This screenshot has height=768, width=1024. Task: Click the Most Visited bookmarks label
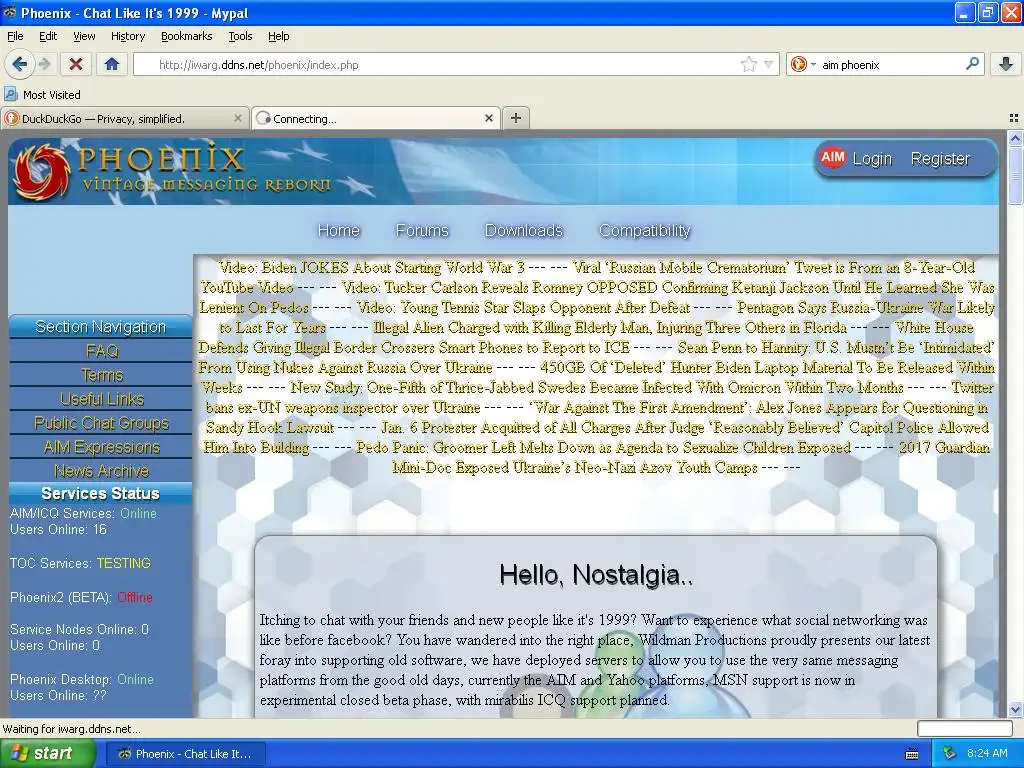click(x=52, y=95)
